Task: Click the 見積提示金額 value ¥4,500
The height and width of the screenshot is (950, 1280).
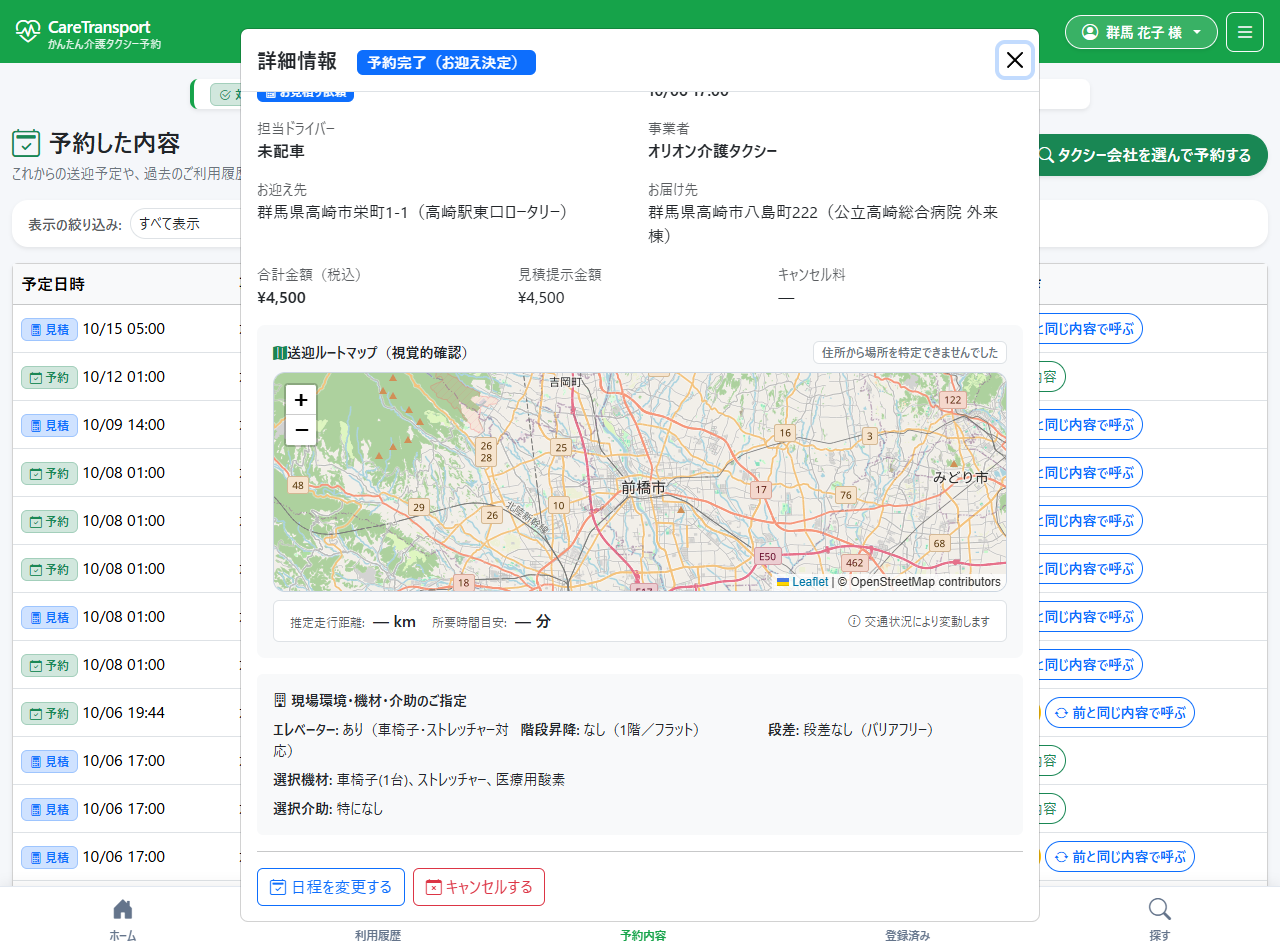Action: (x=541, y=297)
